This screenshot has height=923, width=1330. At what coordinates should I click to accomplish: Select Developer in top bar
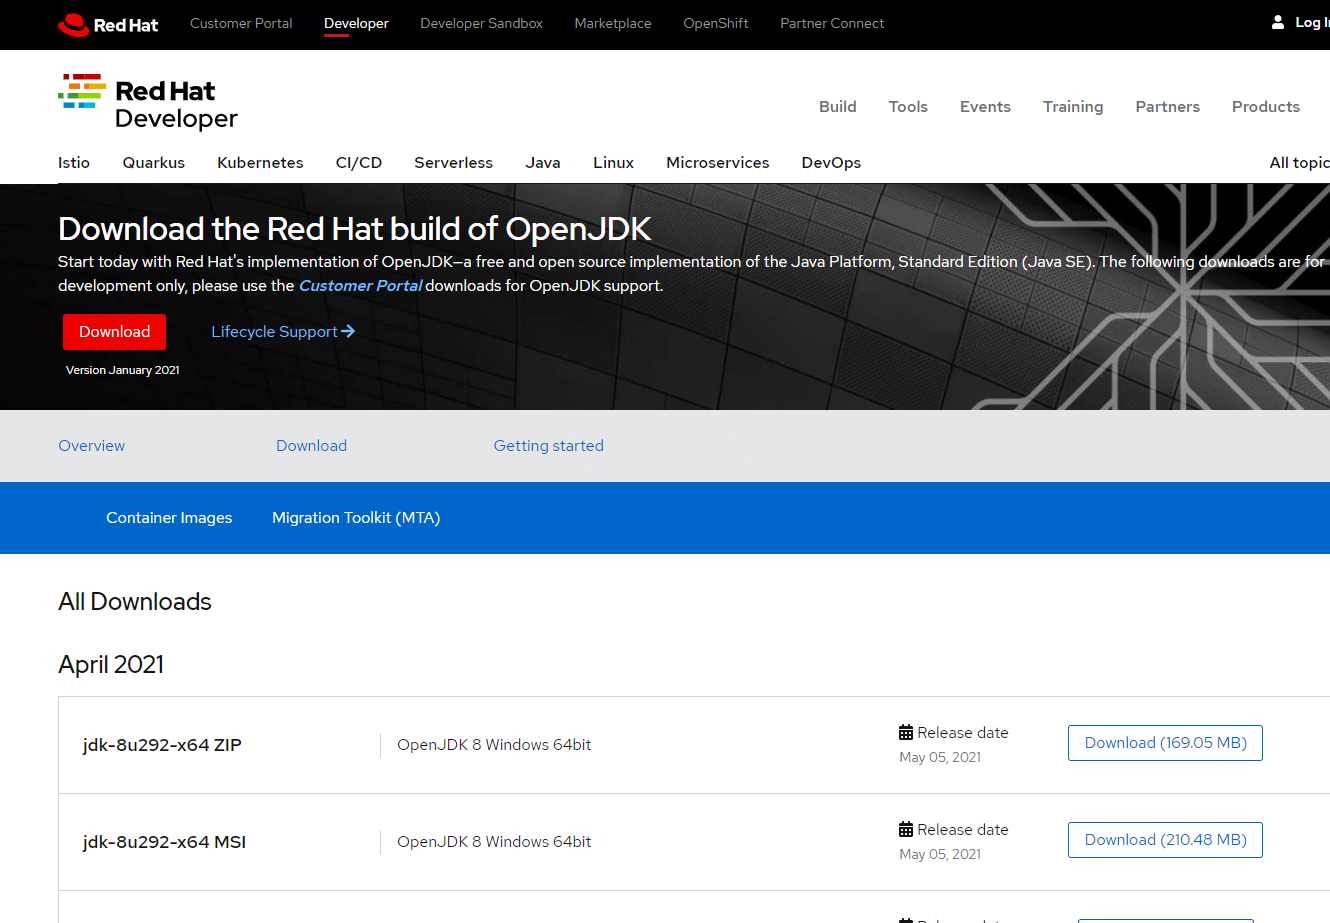click(356, 23)
